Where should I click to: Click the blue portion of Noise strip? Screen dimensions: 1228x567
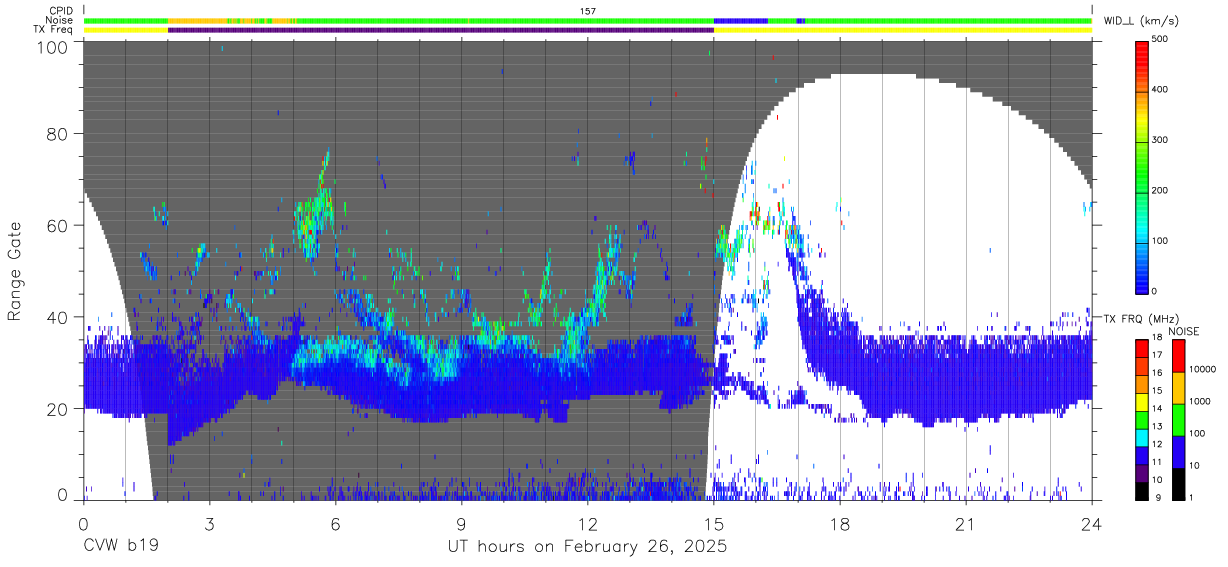[741, 20]
